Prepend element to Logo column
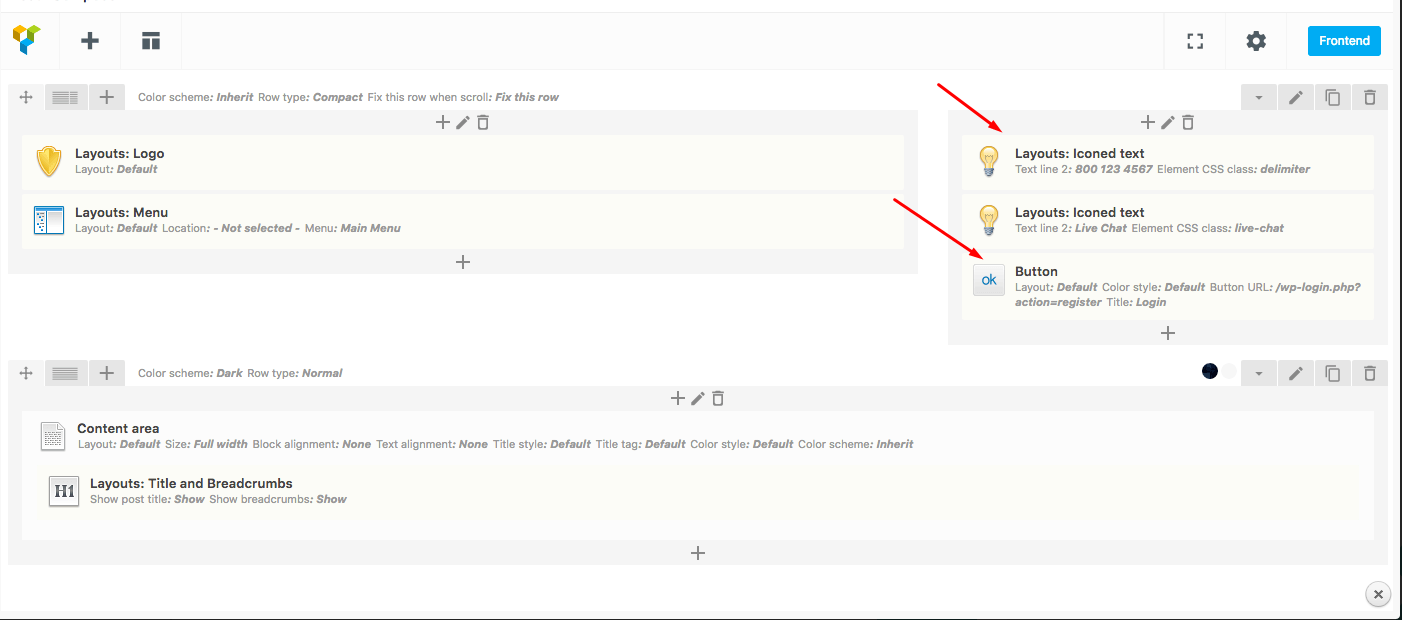Viewport: 1402px width, 620px height. tap(443, 122)
